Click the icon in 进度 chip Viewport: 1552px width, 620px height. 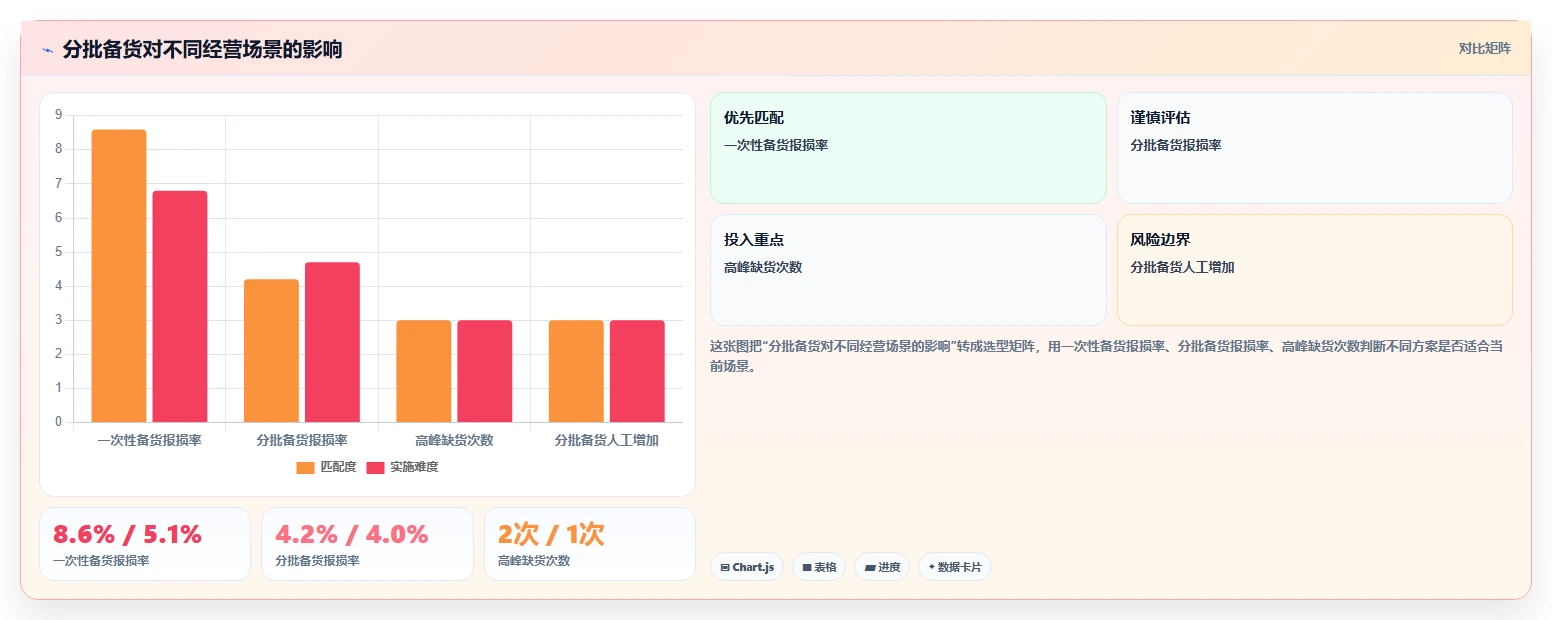pyautogui.click(x=870, y=567)
